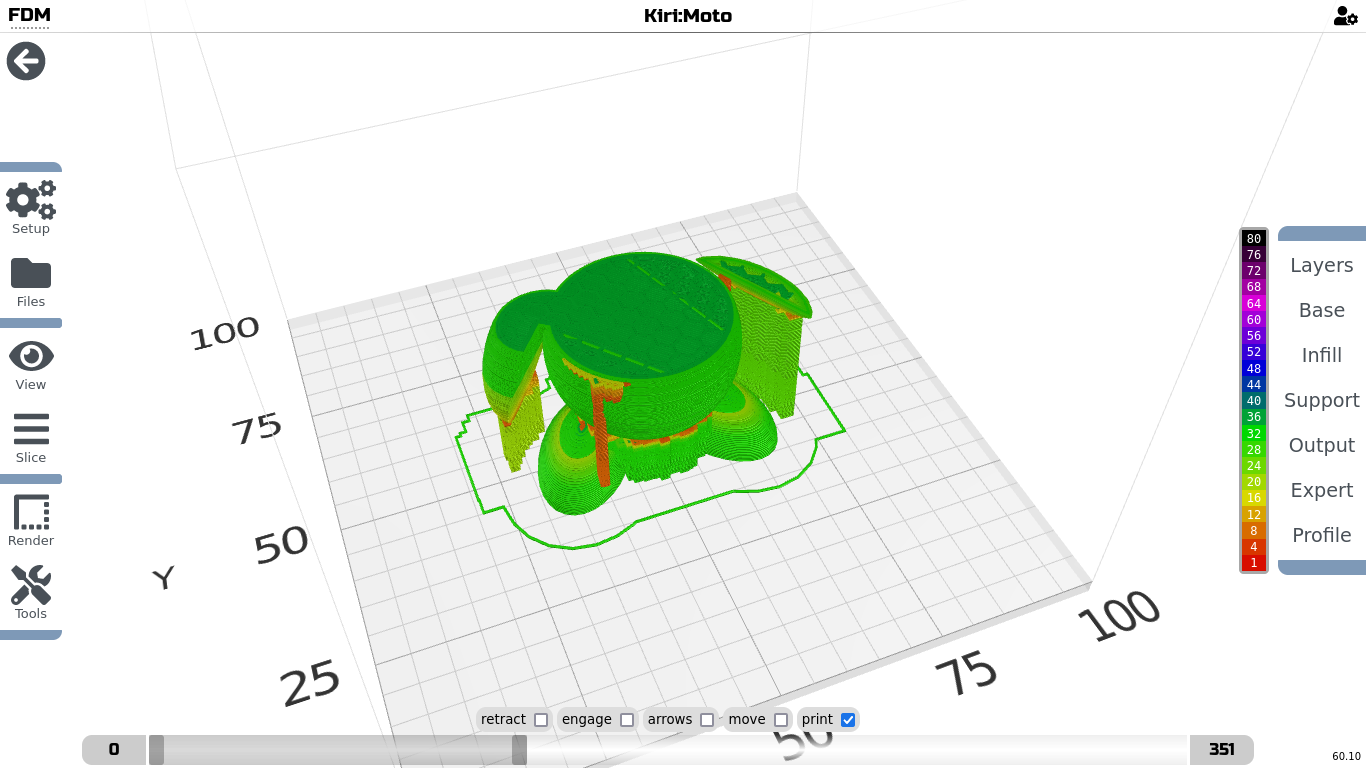
Task: Enable the arrows checkbox
Action: click(x=707, y=720)
